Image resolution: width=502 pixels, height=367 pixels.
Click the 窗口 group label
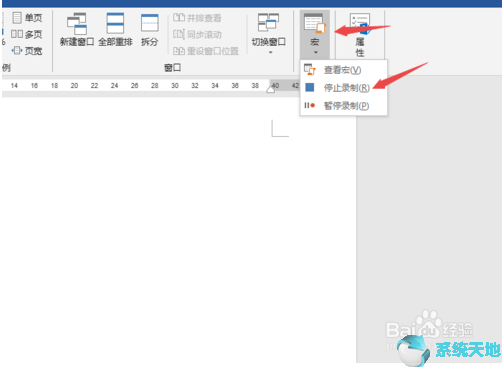point(172,68)
